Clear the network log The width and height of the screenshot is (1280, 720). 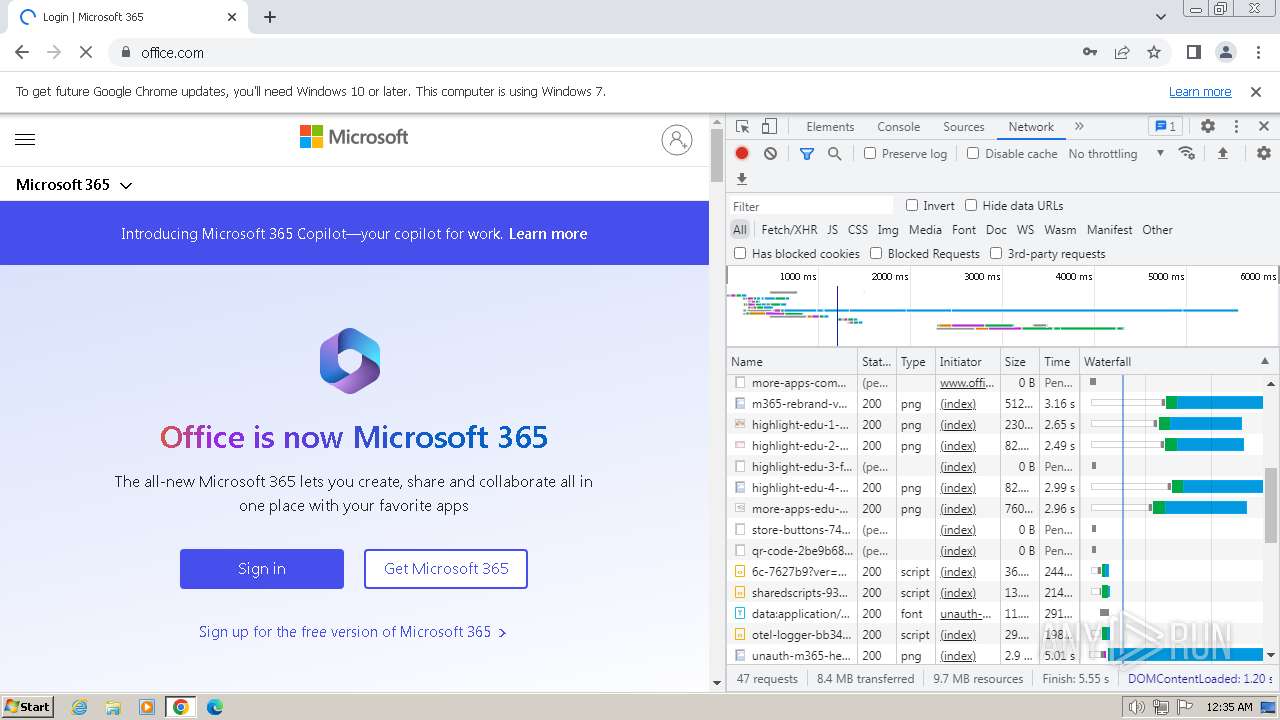[x=770, y=153]
